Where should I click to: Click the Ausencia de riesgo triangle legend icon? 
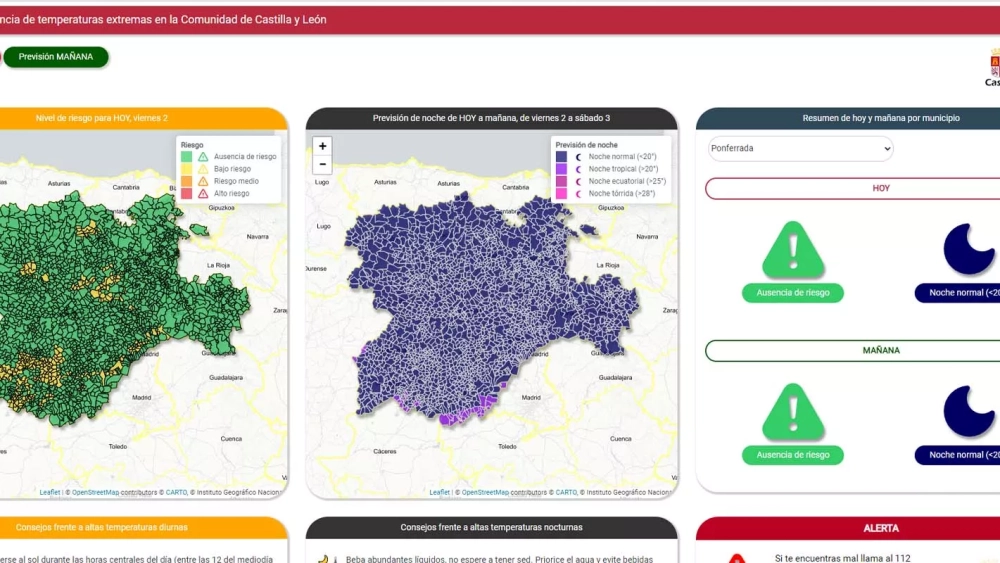(x=203, y=157)
